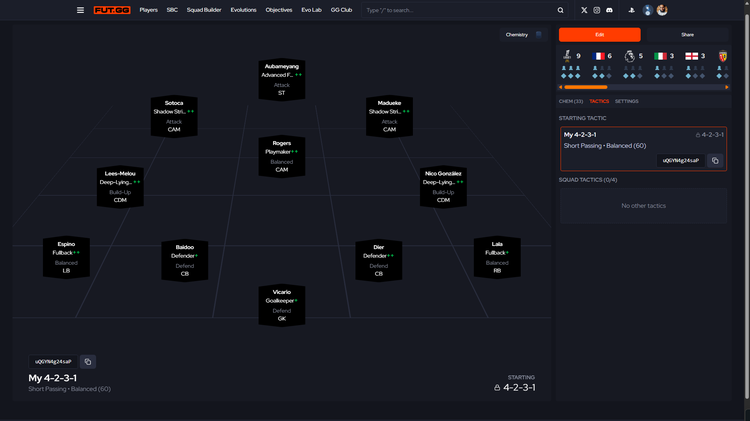
Task: Open the Discord server link
Action: [609, 10]
